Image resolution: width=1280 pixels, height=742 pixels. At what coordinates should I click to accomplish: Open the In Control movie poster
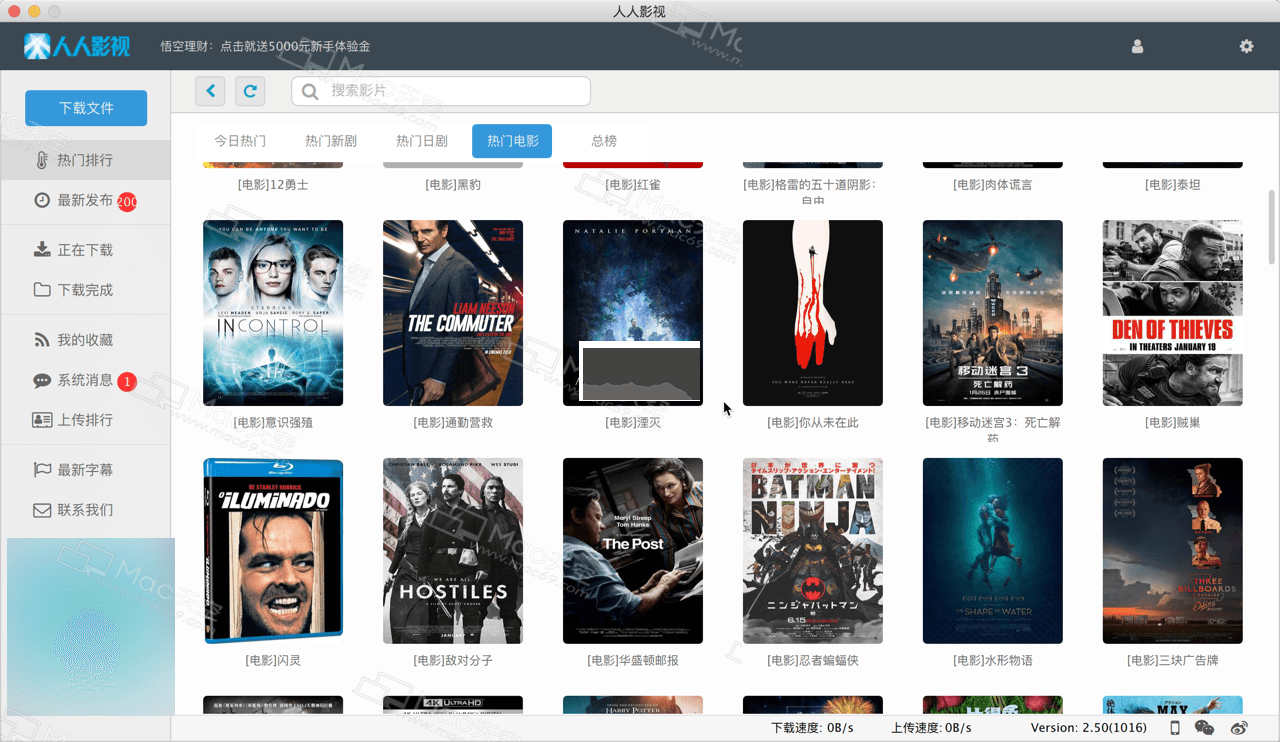[x=273, y=313]
